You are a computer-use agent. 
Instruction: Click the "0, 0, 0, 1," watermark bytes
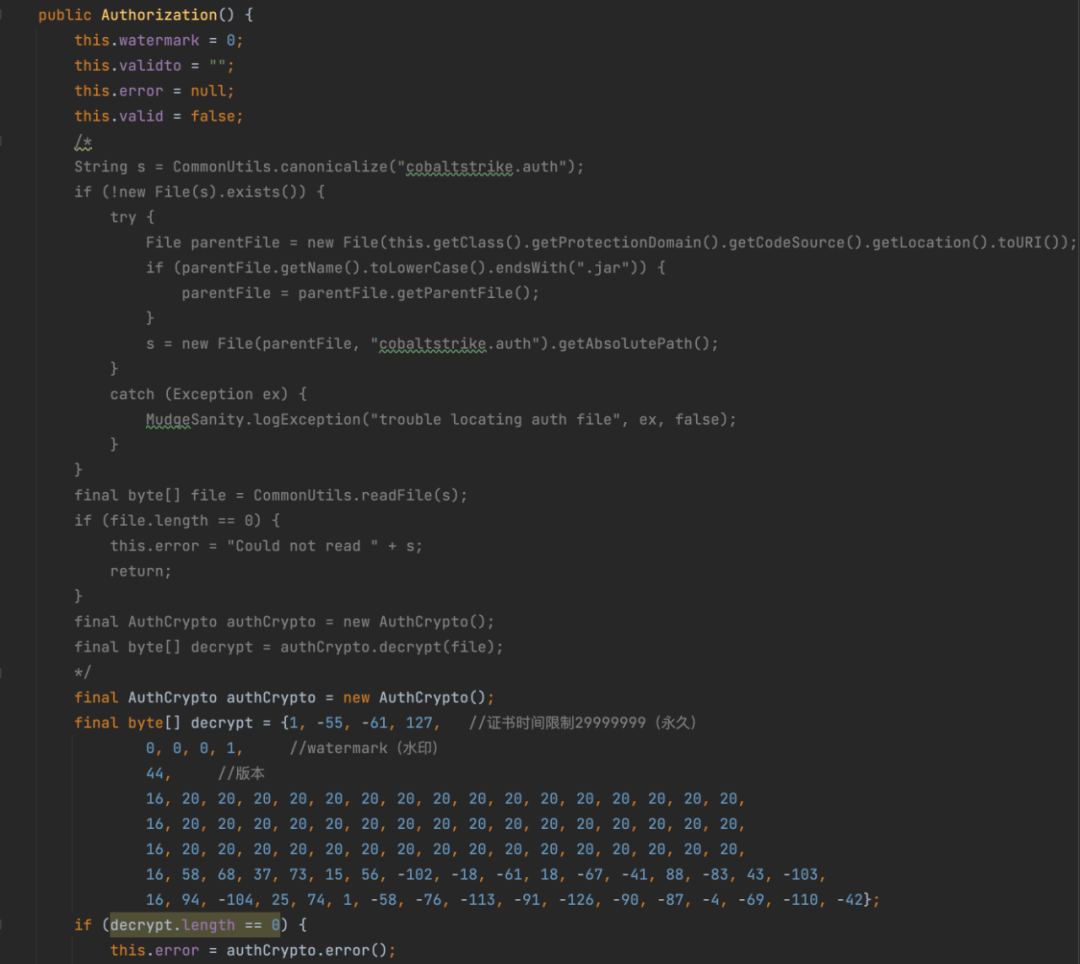194,748
